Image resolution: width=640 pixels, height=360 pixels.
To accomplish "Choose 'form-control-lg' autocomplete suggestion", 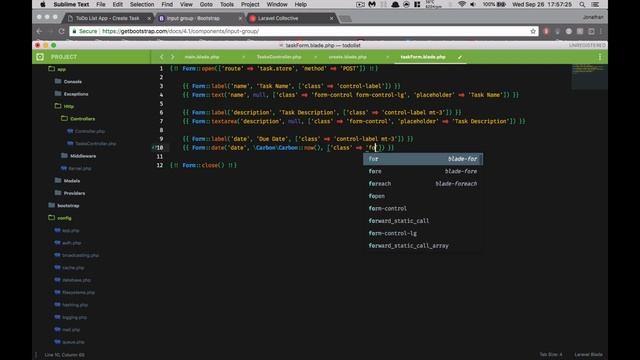I will (423, 233).
